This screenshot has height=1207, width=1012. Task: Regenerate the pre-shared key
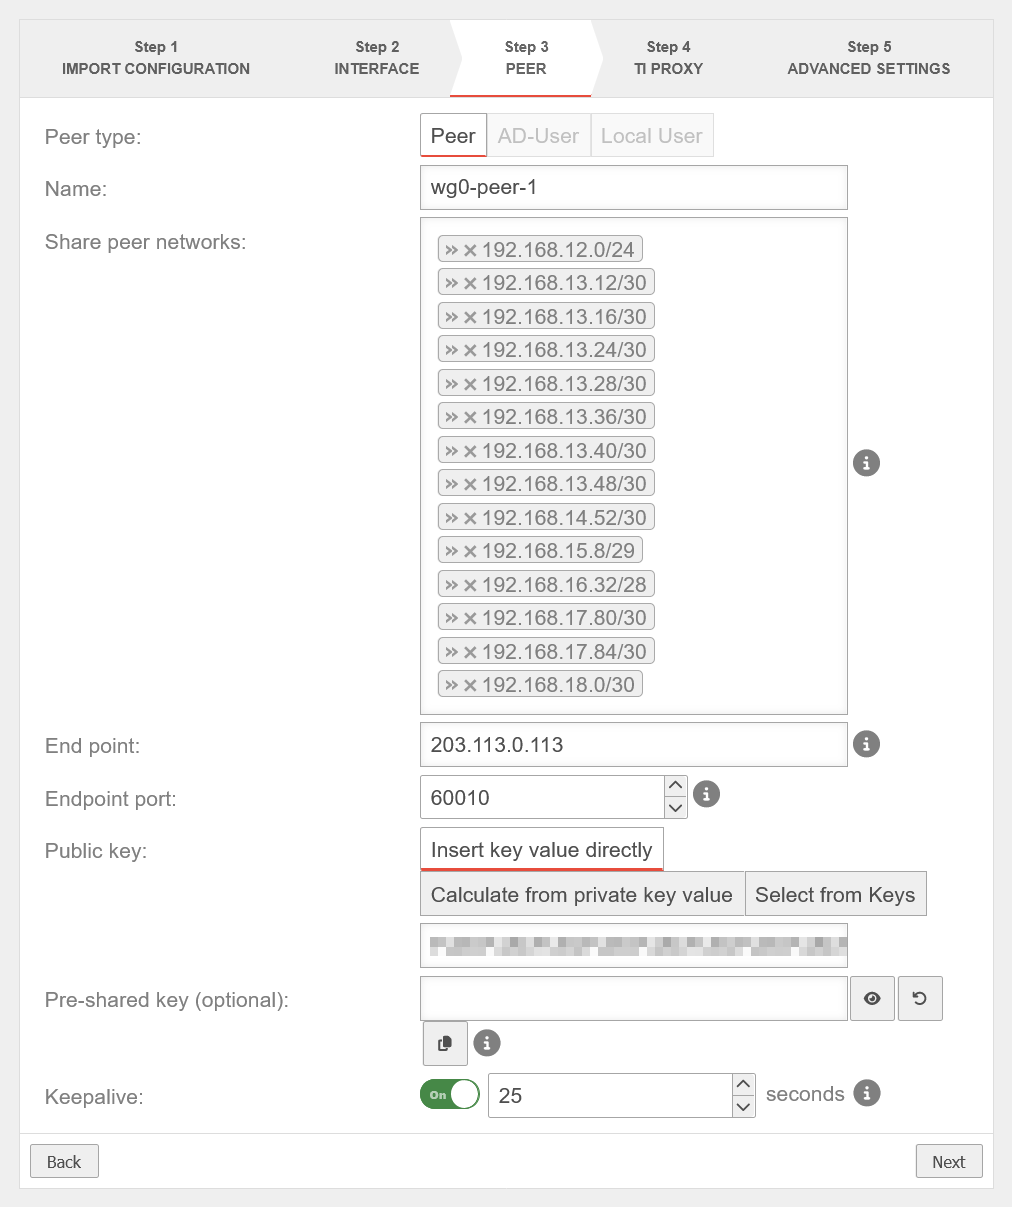[x=920, y=998]
